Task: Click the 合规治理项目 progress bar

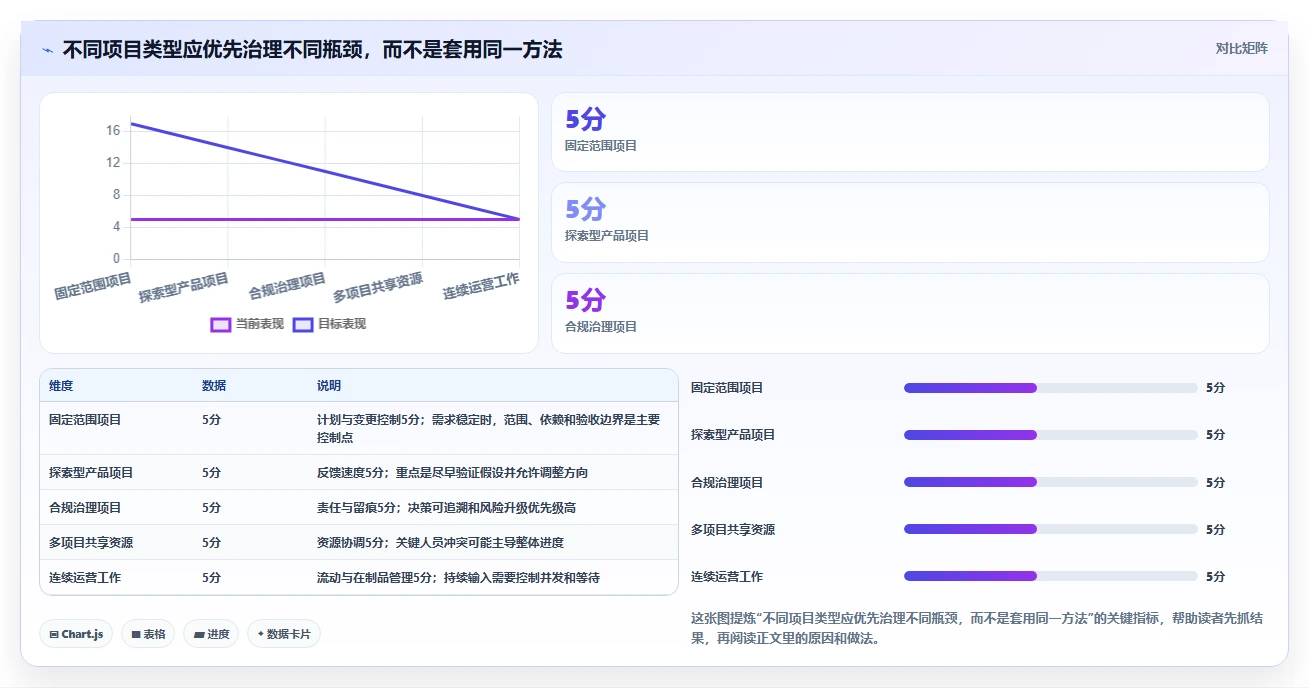Action: click(1050, 482)
